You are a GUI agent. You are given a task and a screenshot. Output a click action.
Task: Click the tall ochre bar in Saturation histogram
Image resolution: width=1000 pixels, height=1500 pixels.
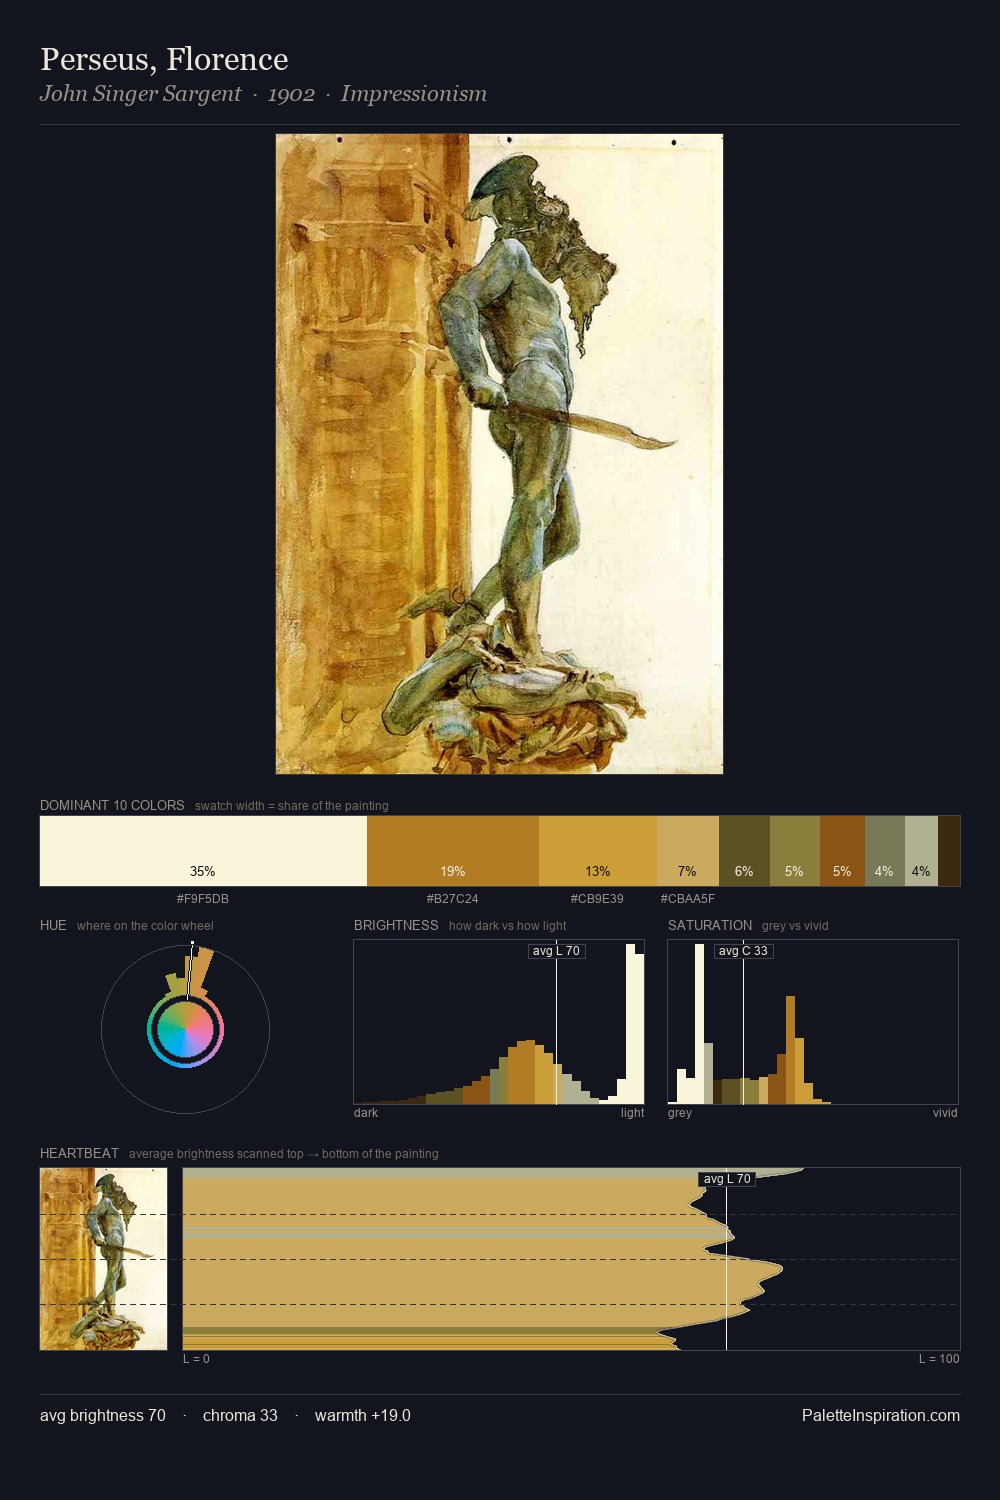790,1050
